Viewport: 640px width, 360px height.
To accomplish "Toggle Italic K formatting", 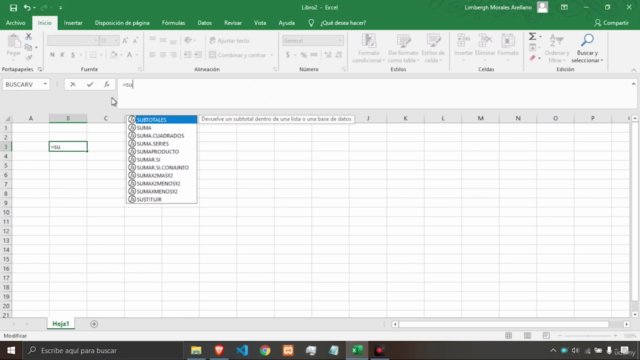I will point(62,55).
